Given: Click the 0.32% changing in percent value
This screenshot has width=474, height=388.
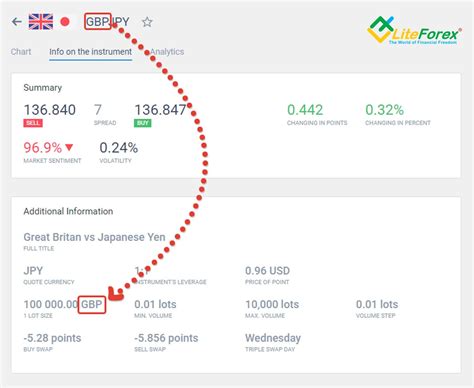Looking at the screenshot, I should point(384,110).
